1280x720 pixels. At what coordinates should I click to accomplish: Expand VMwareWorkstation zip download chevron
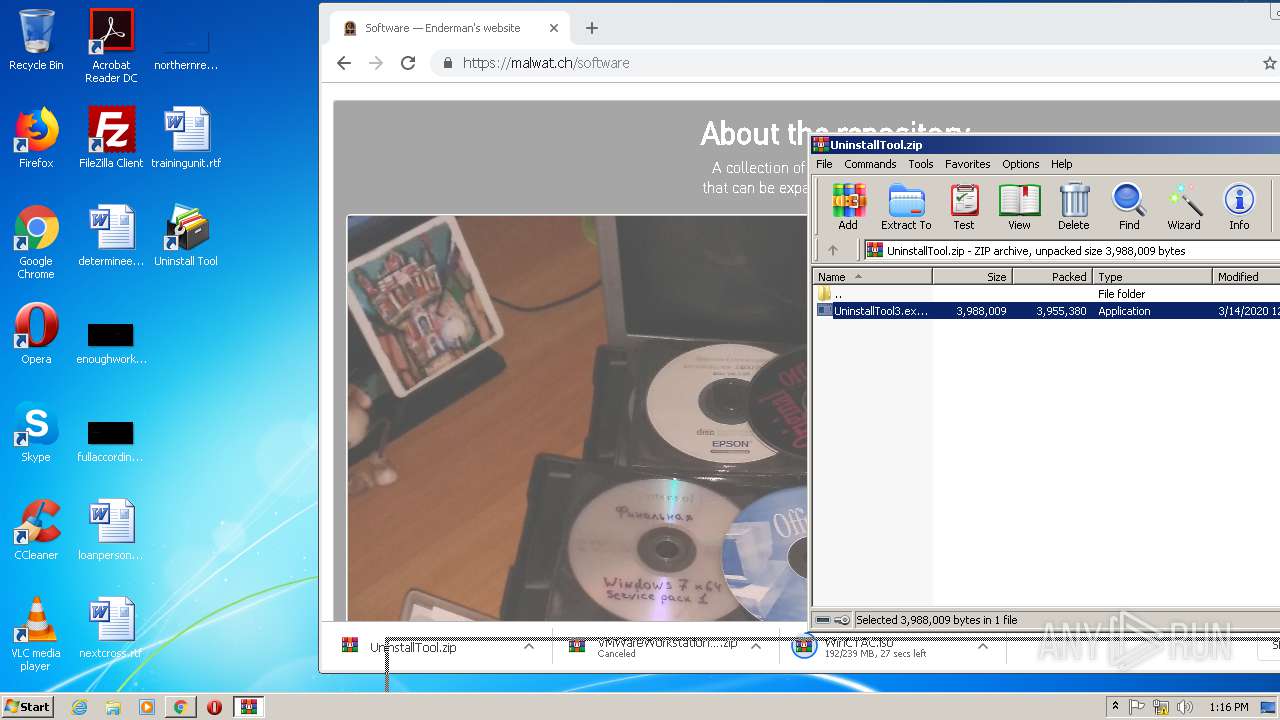[x=755, y=646]
